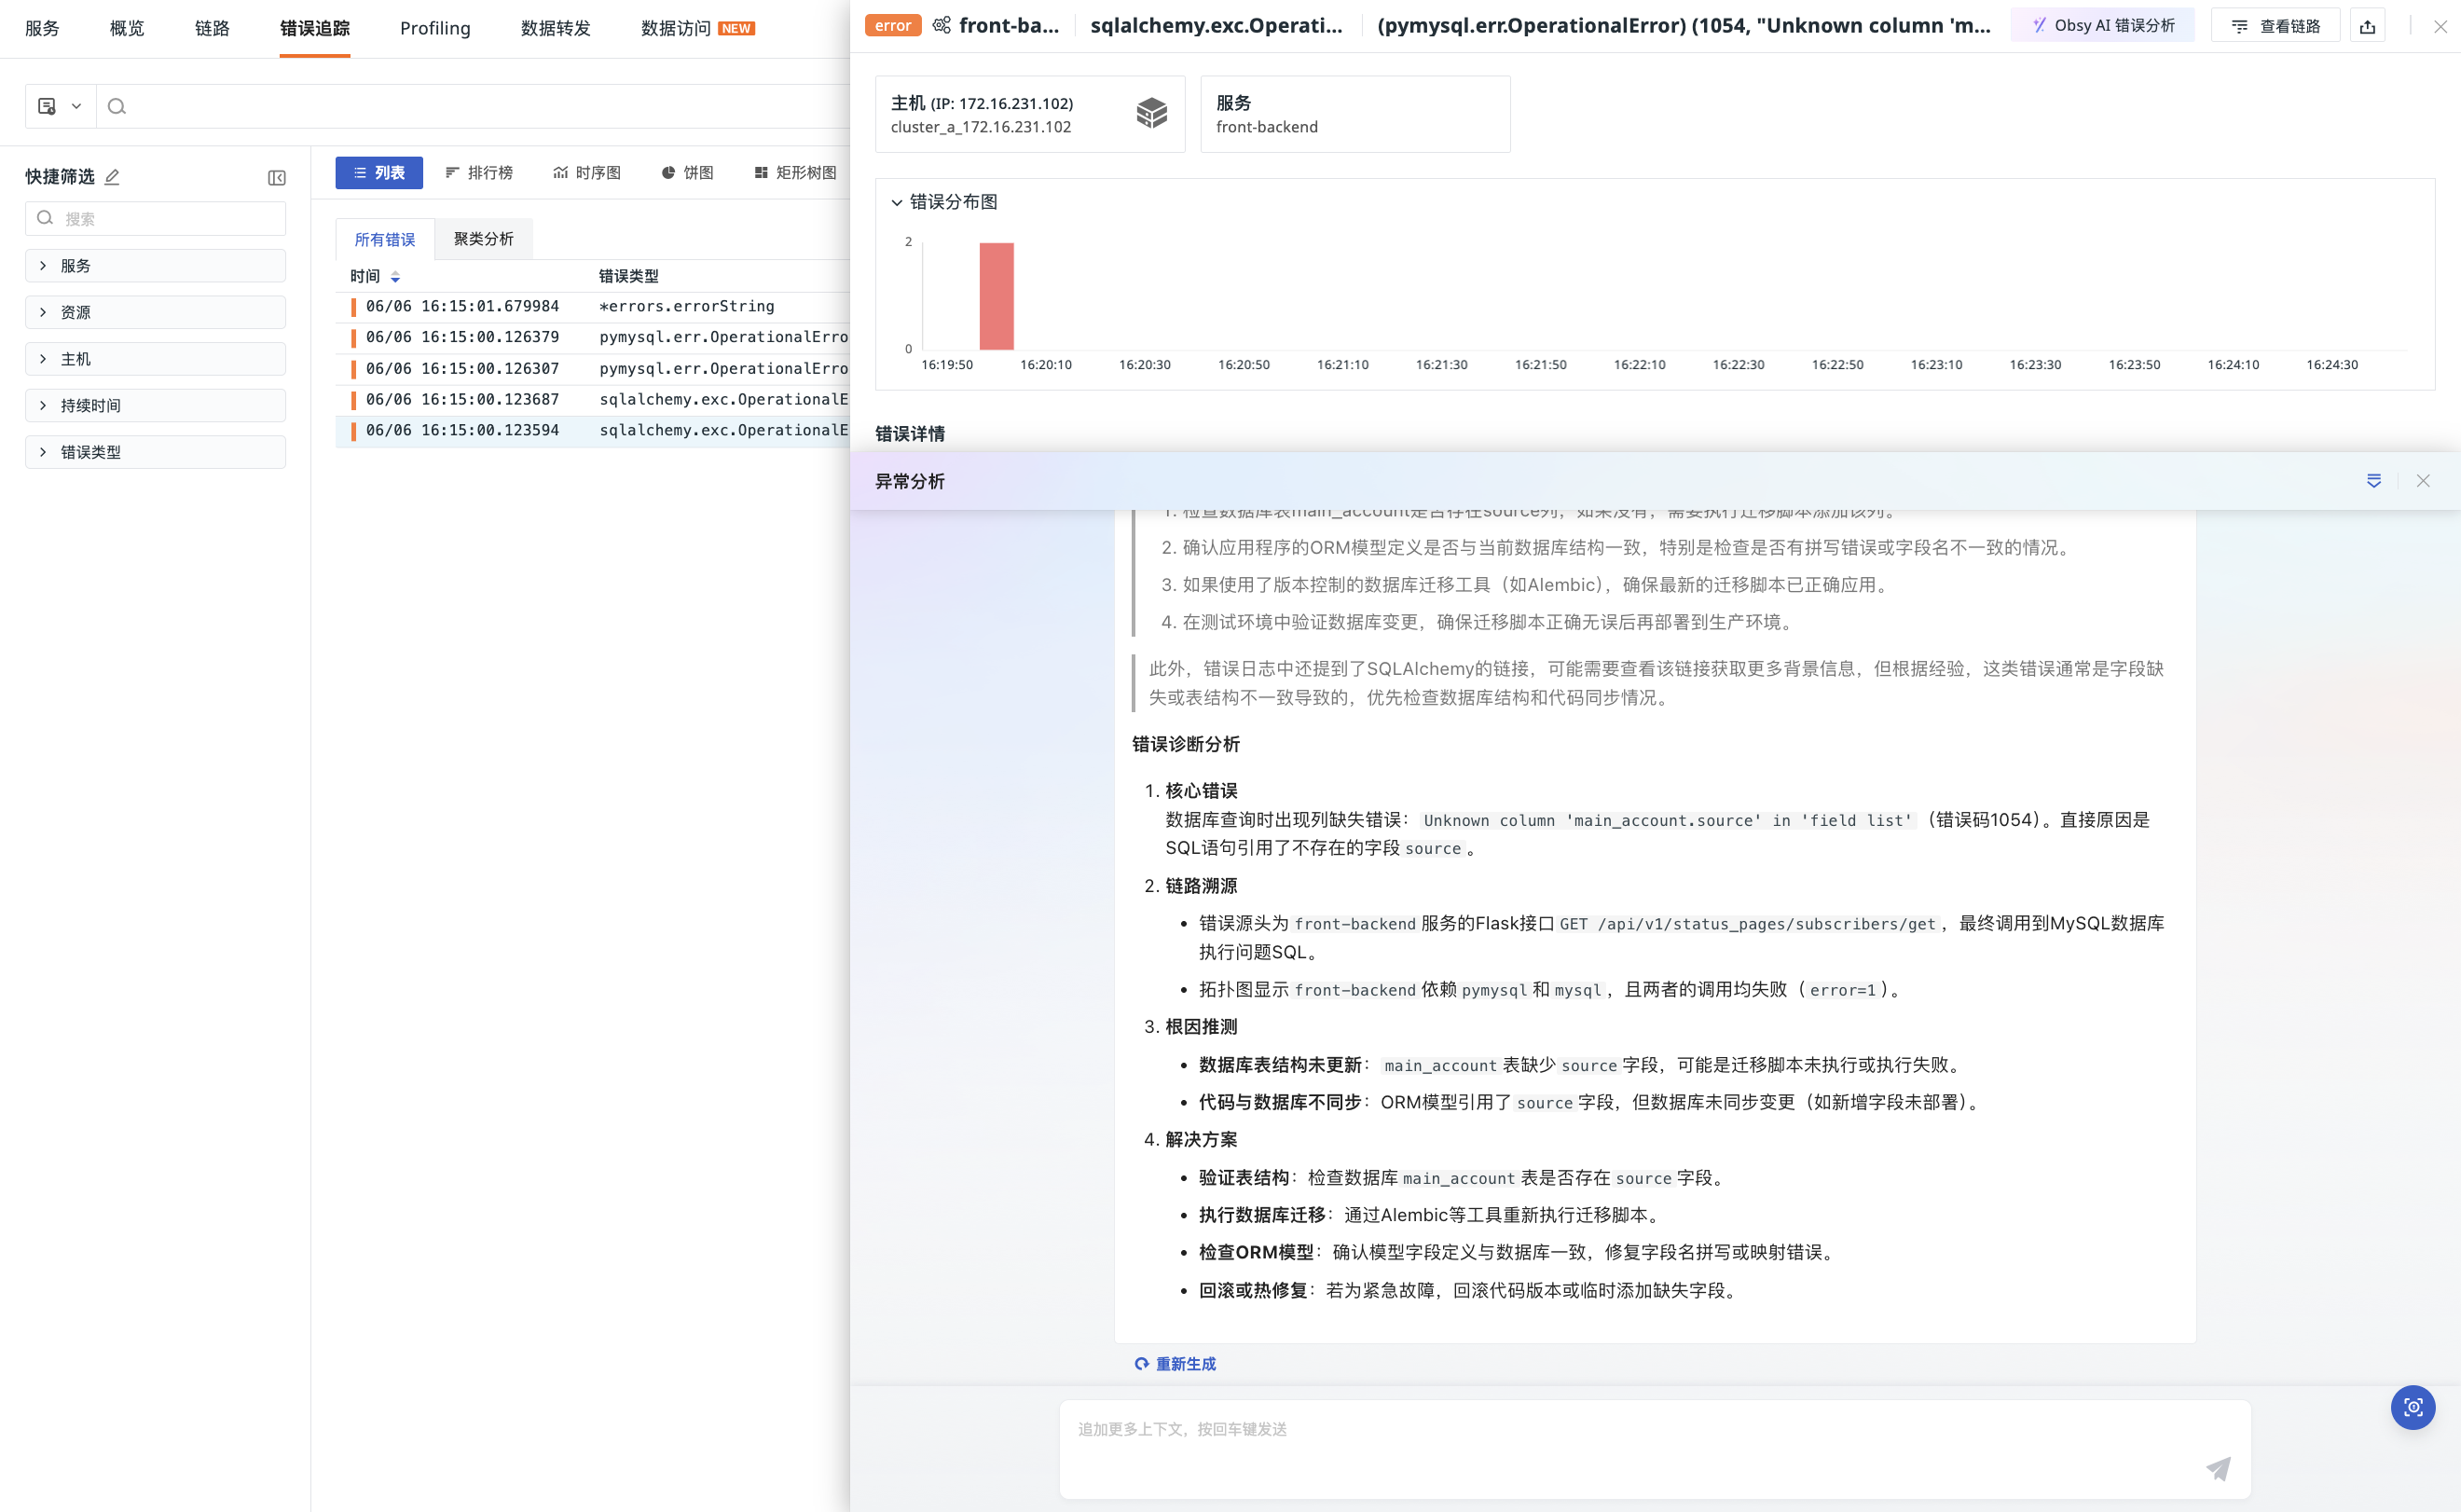Select error row at 16:15:00.126379

(593, 337)
